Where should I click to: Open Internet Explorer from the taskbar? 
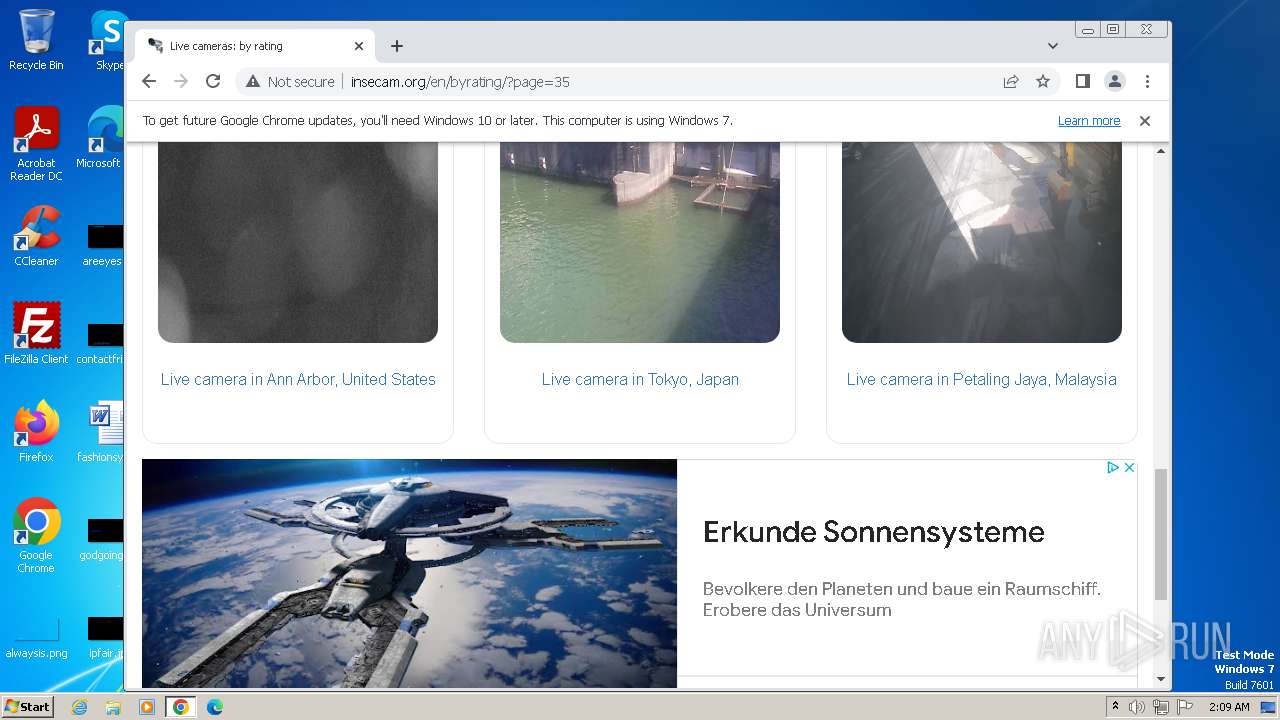[79, 707]
